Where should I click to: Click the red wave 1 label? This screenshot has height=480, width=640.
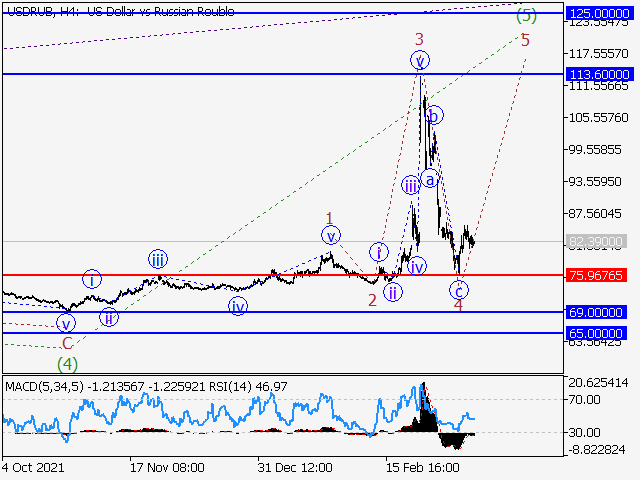click(x=329, y=218)
